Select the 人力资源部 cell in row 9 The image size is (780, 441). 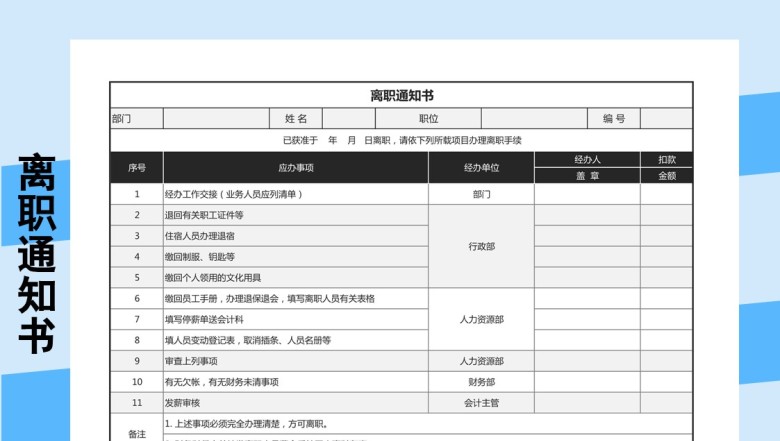[x=482, y=361]
